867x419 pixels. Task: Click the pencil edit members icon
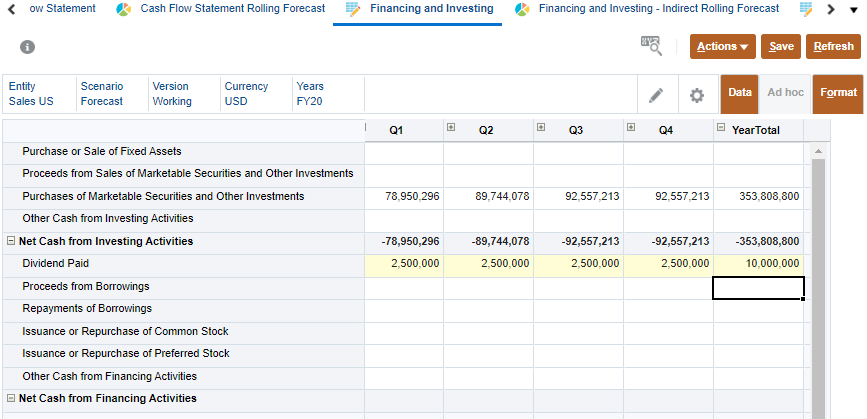click(x=656, y=95)
